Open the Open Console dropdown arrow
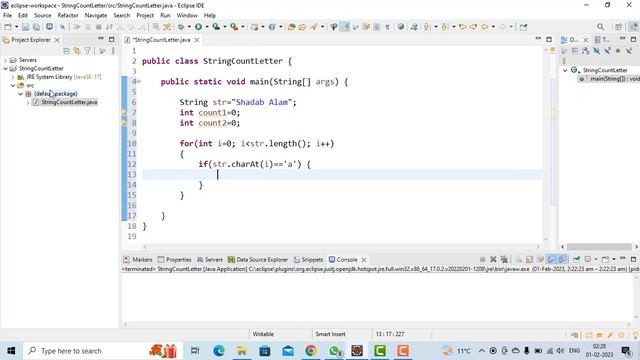The height and width of the screenshot is (360, 640). 613,260
